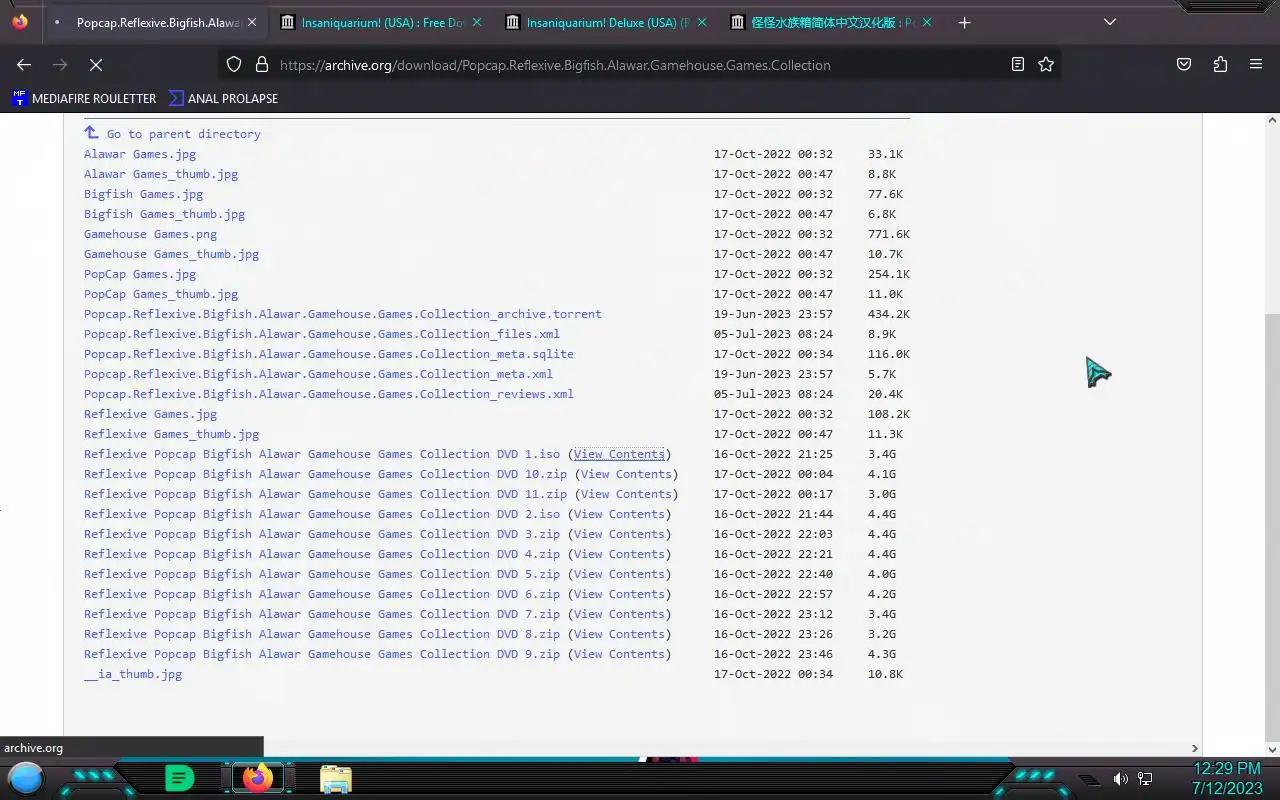The image size is (1280, 800).
Task: Open the Collection_meta.sqlite link
Action: (x=329, y=354)
